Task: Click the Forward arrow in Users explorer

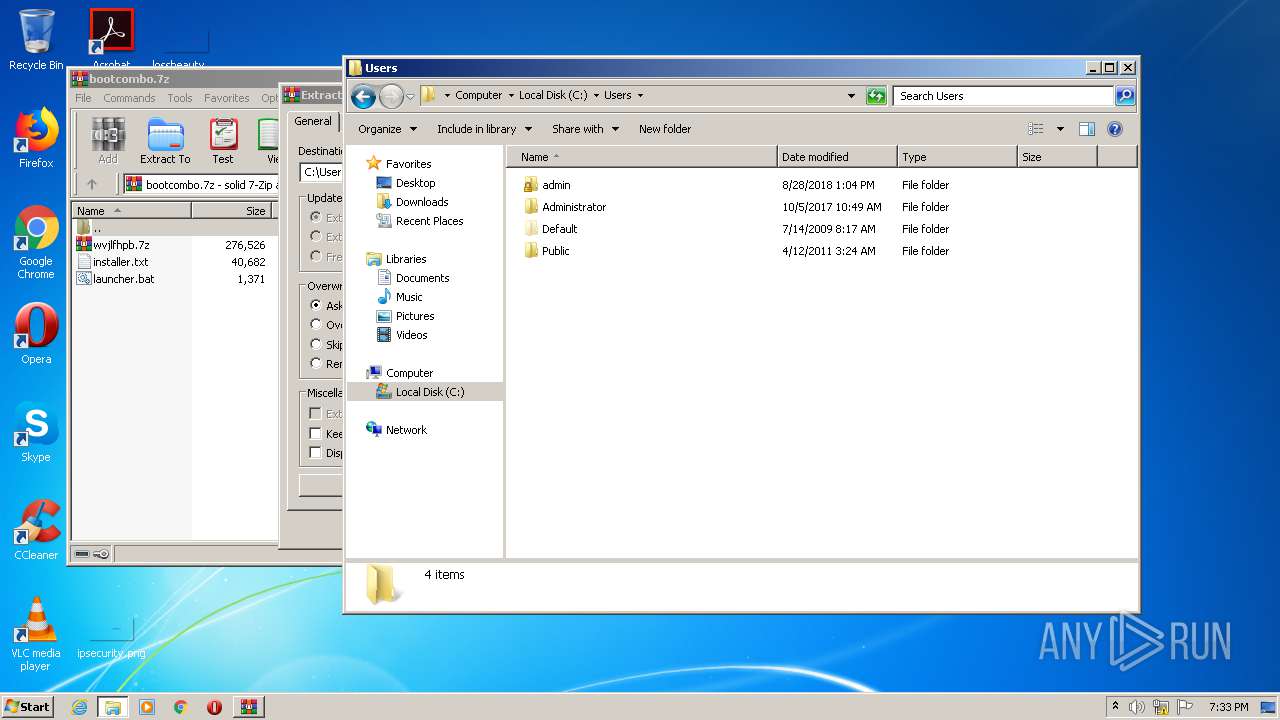Action: [391, 96]
